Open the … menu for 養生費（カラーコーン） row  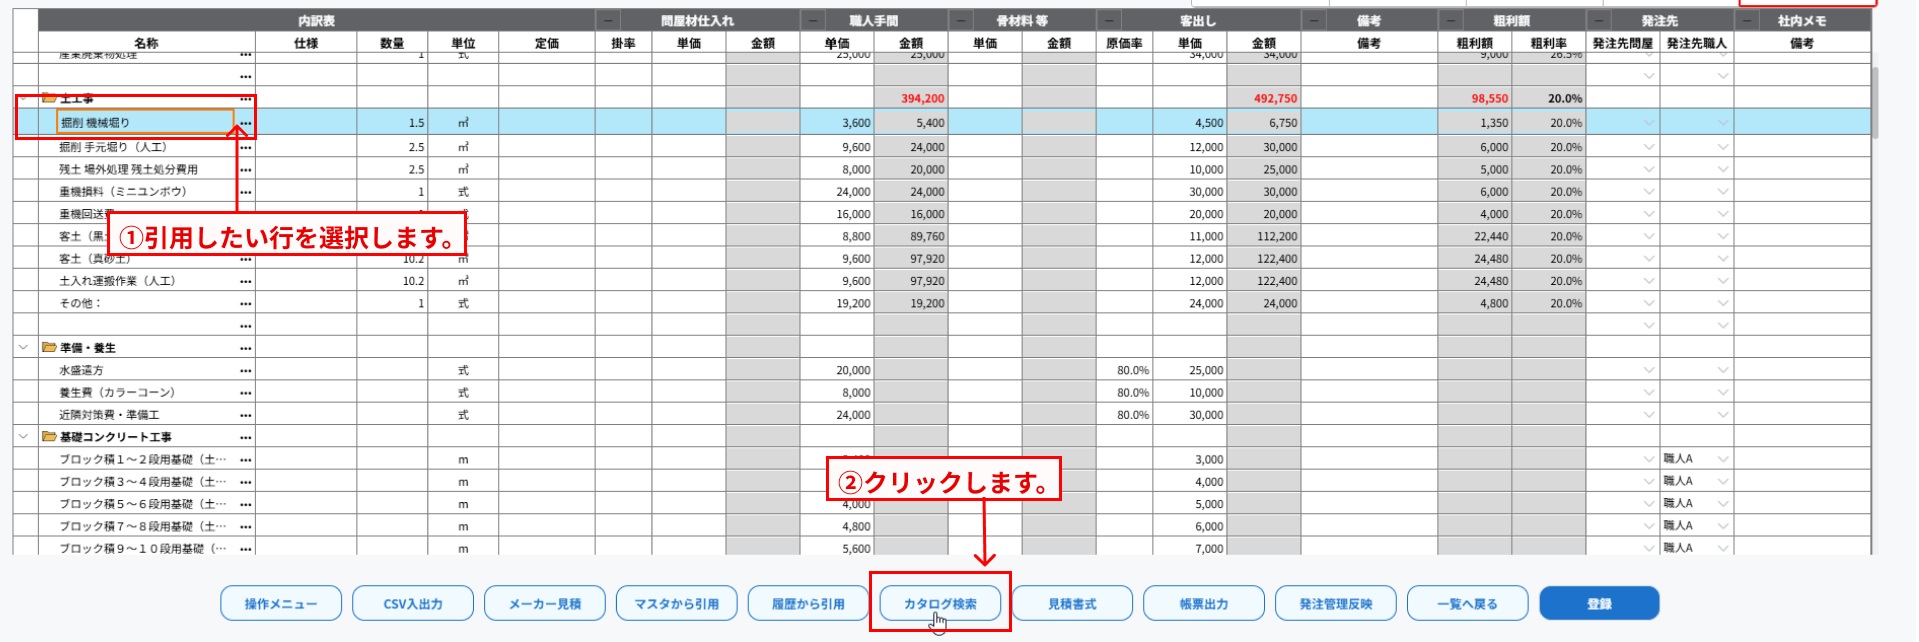[246, 393]
